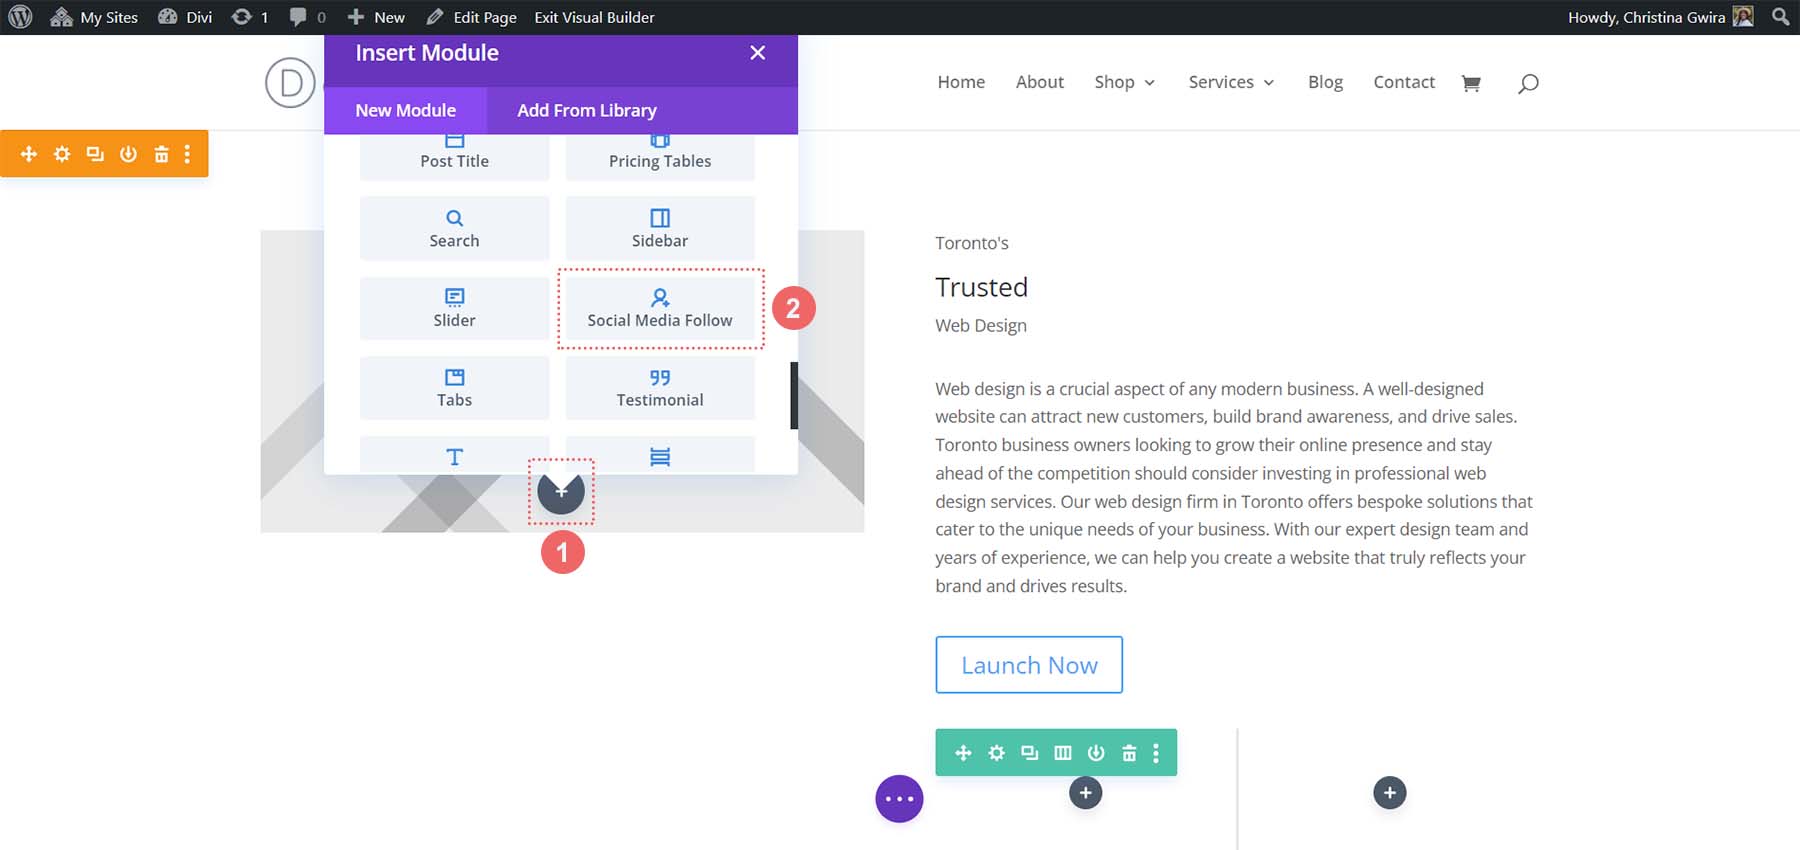Open the site search magnifier in navigation

click(x=1527, y=83)
